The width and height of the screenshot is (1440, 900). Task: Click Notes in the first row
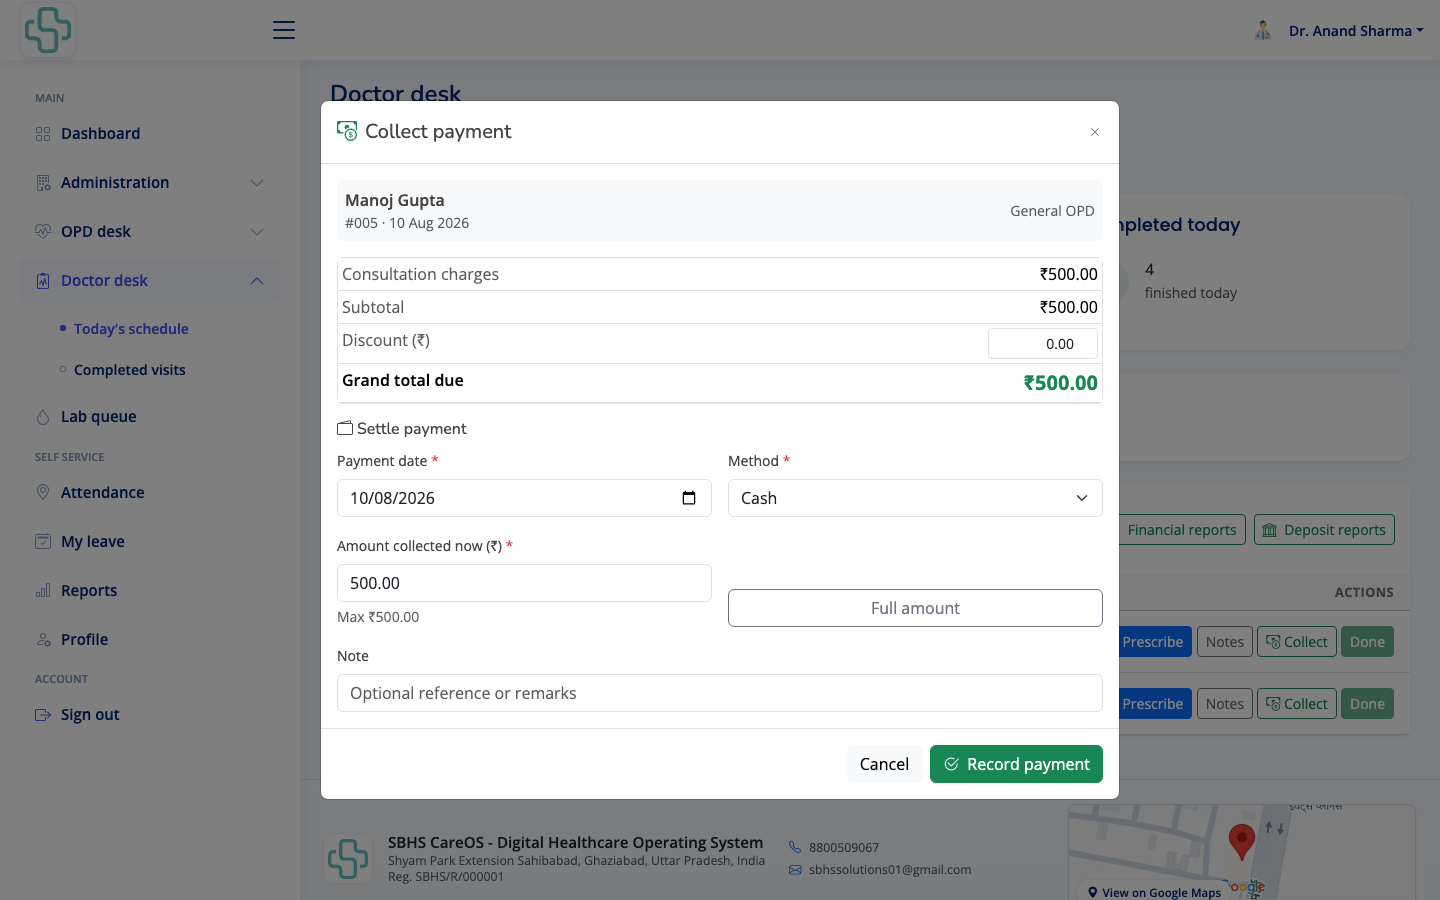pos(1225,642)
